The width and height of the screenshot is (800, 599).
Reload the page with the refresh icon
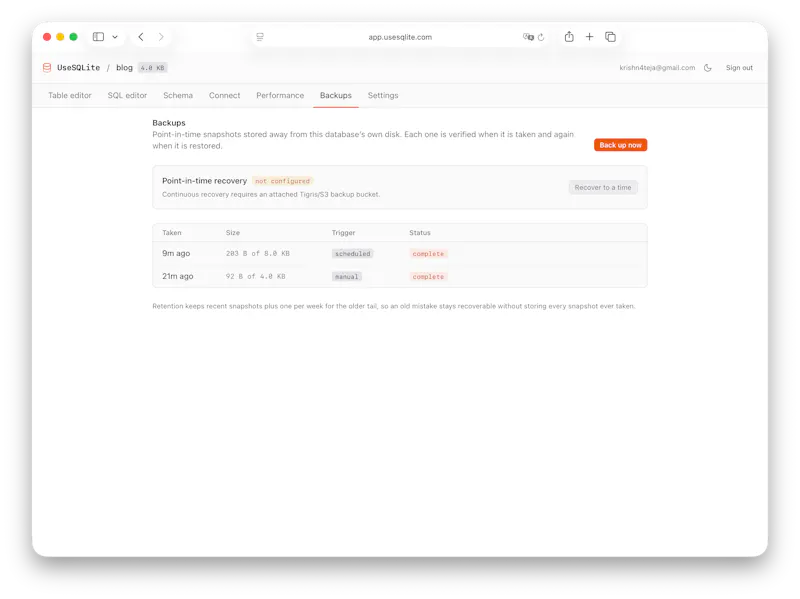541,37
